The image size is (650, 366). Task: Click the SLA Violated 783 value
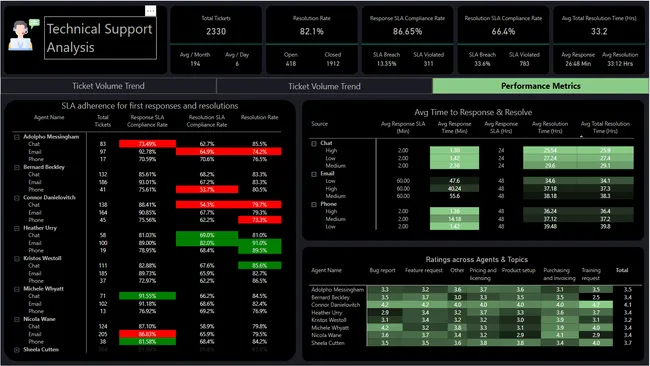coord(524,64)
